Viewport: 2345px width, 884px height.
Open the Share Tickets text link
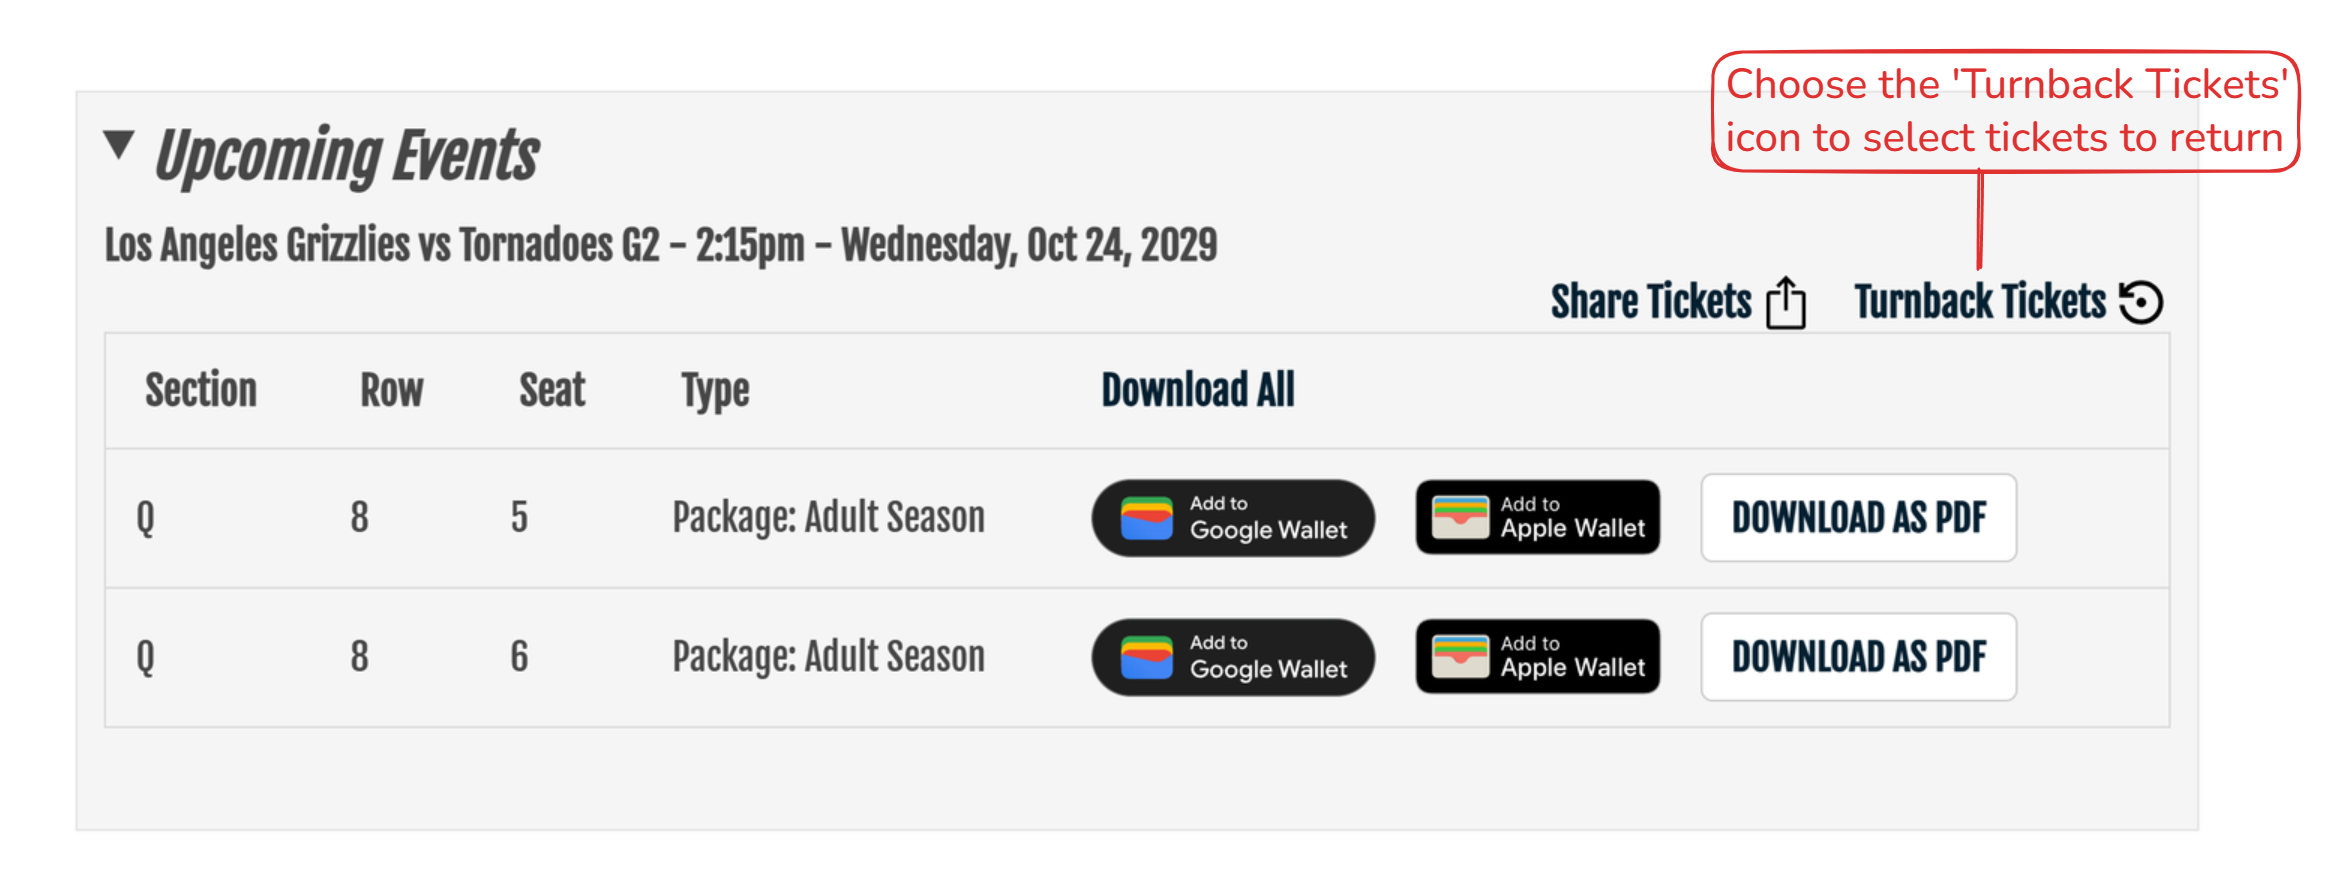click(1651, 302)
